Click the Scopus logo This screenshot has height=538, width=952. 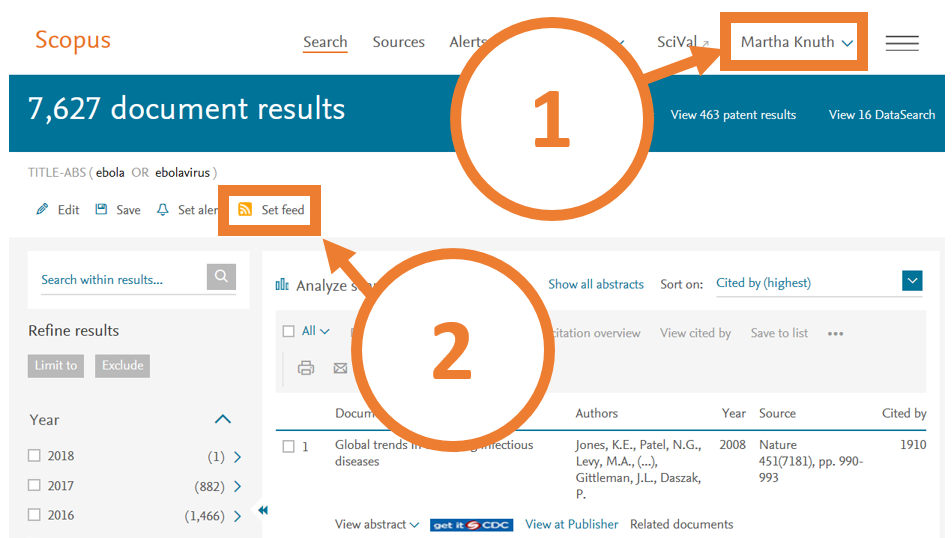click(73, 40)
